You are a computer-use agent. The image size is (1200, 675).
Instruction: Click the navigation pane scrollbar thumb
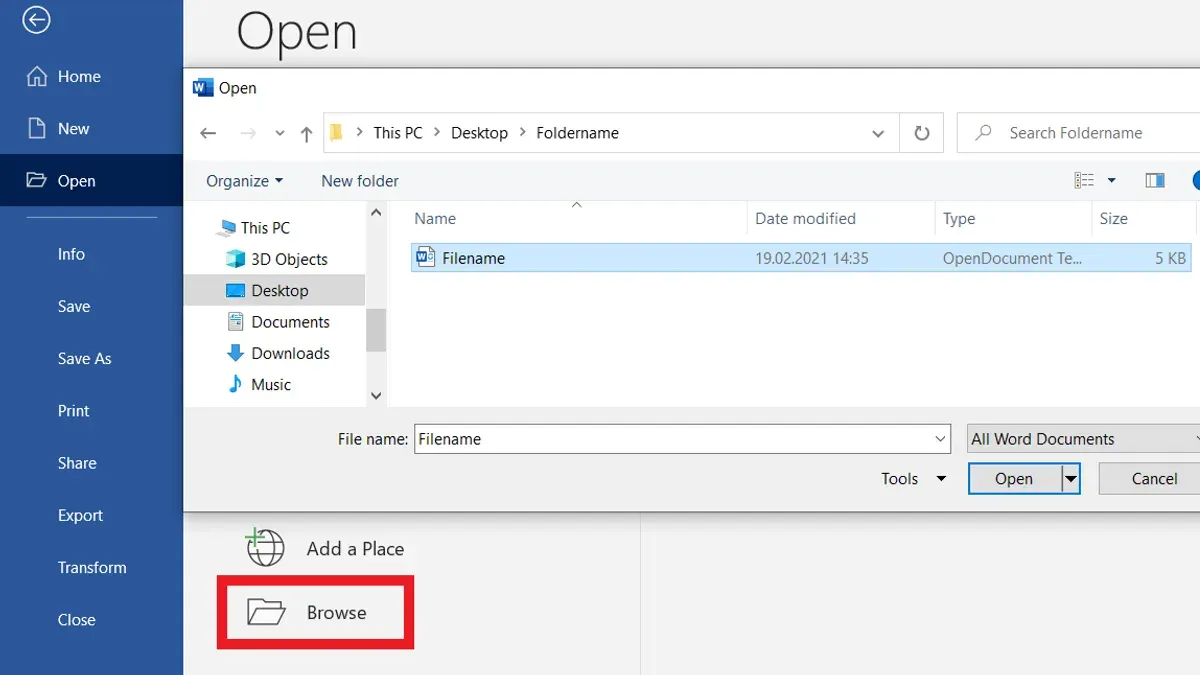[x=376, y=330]
